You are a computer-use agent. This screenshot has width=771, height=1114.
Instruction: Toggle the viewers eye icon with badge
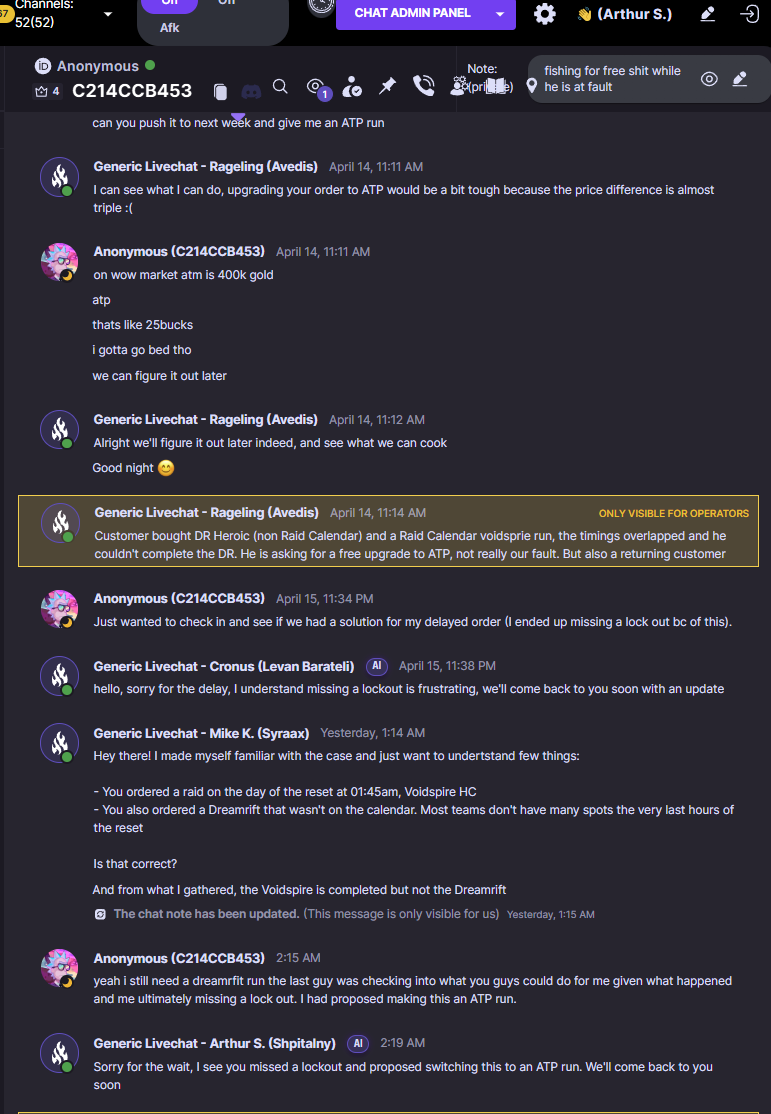click(316, 87)
